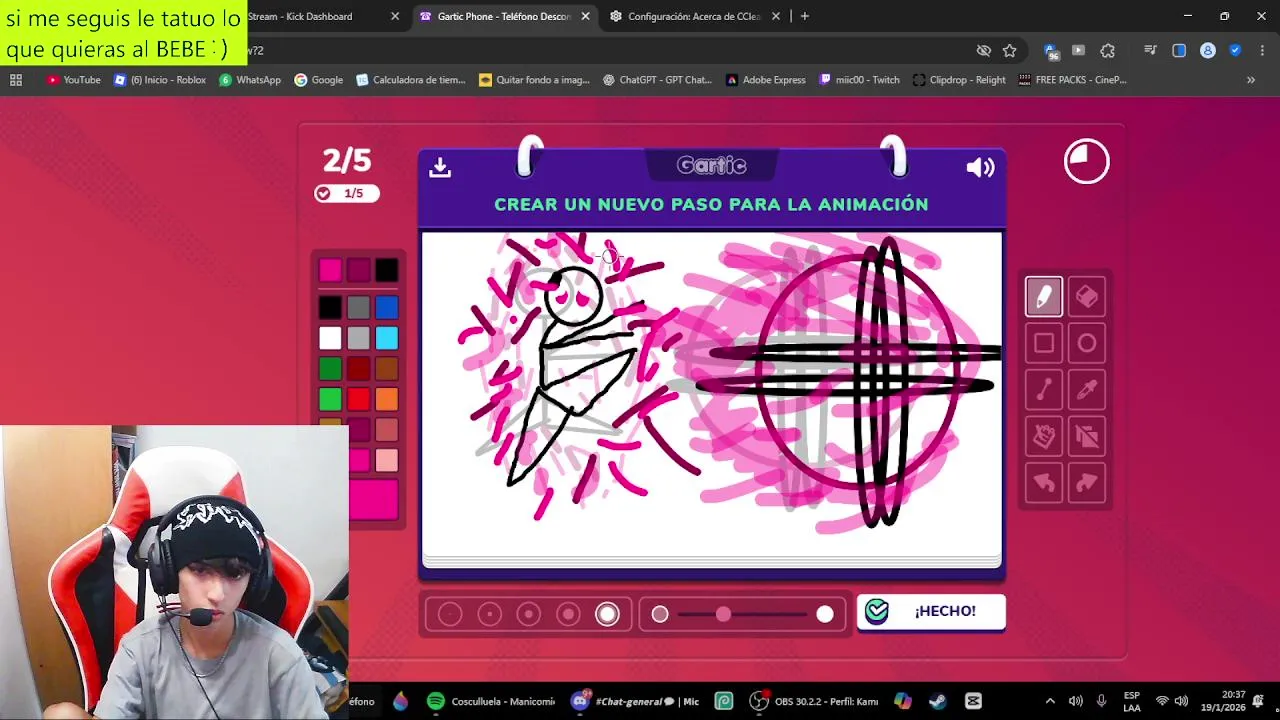Click the clipboard paste drawing tool
Screen dimensions: 1280x720
click(x=1043, y=436)
